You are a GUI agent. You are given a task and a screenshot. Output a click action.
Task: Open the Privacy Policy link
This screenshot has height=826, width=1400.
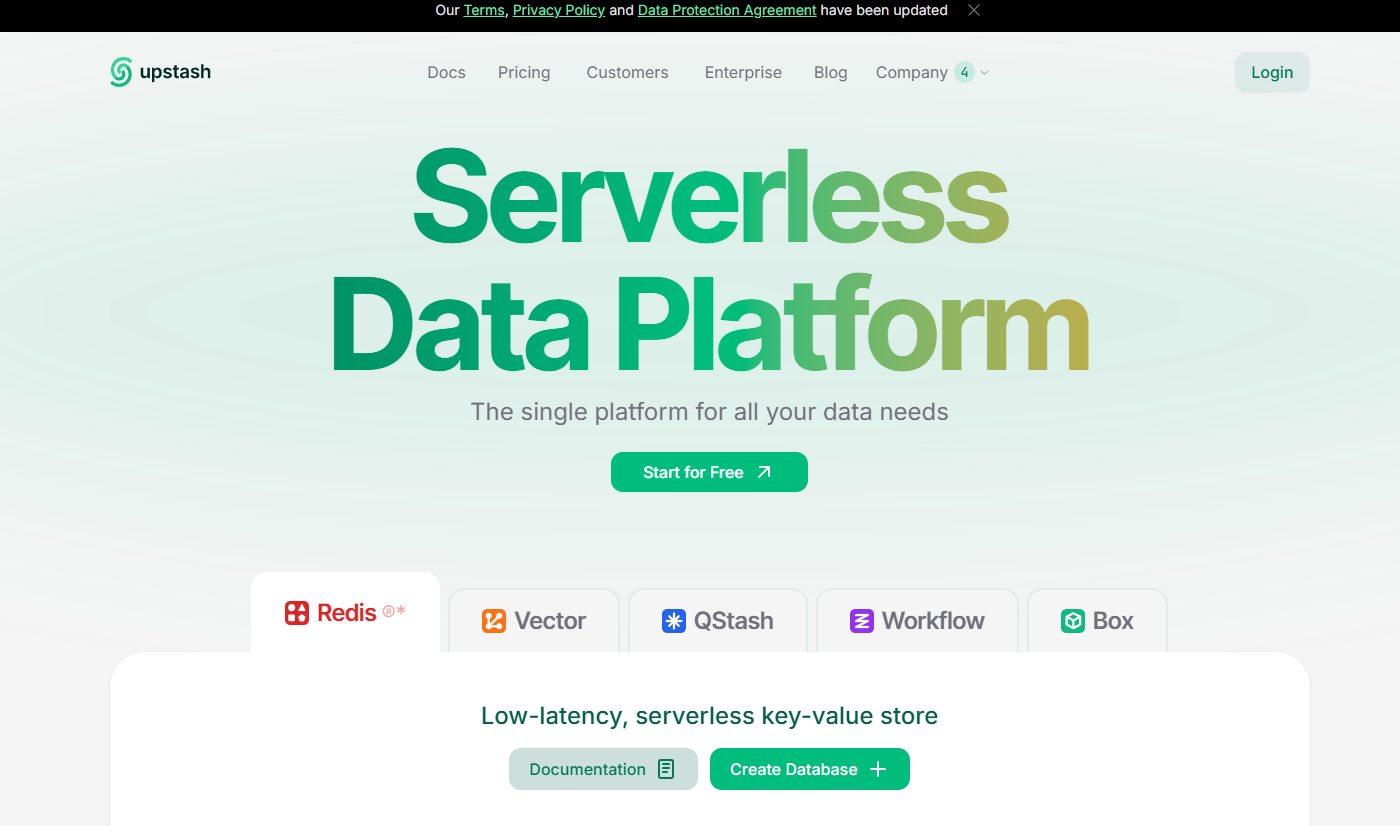[x=559, y=10]
